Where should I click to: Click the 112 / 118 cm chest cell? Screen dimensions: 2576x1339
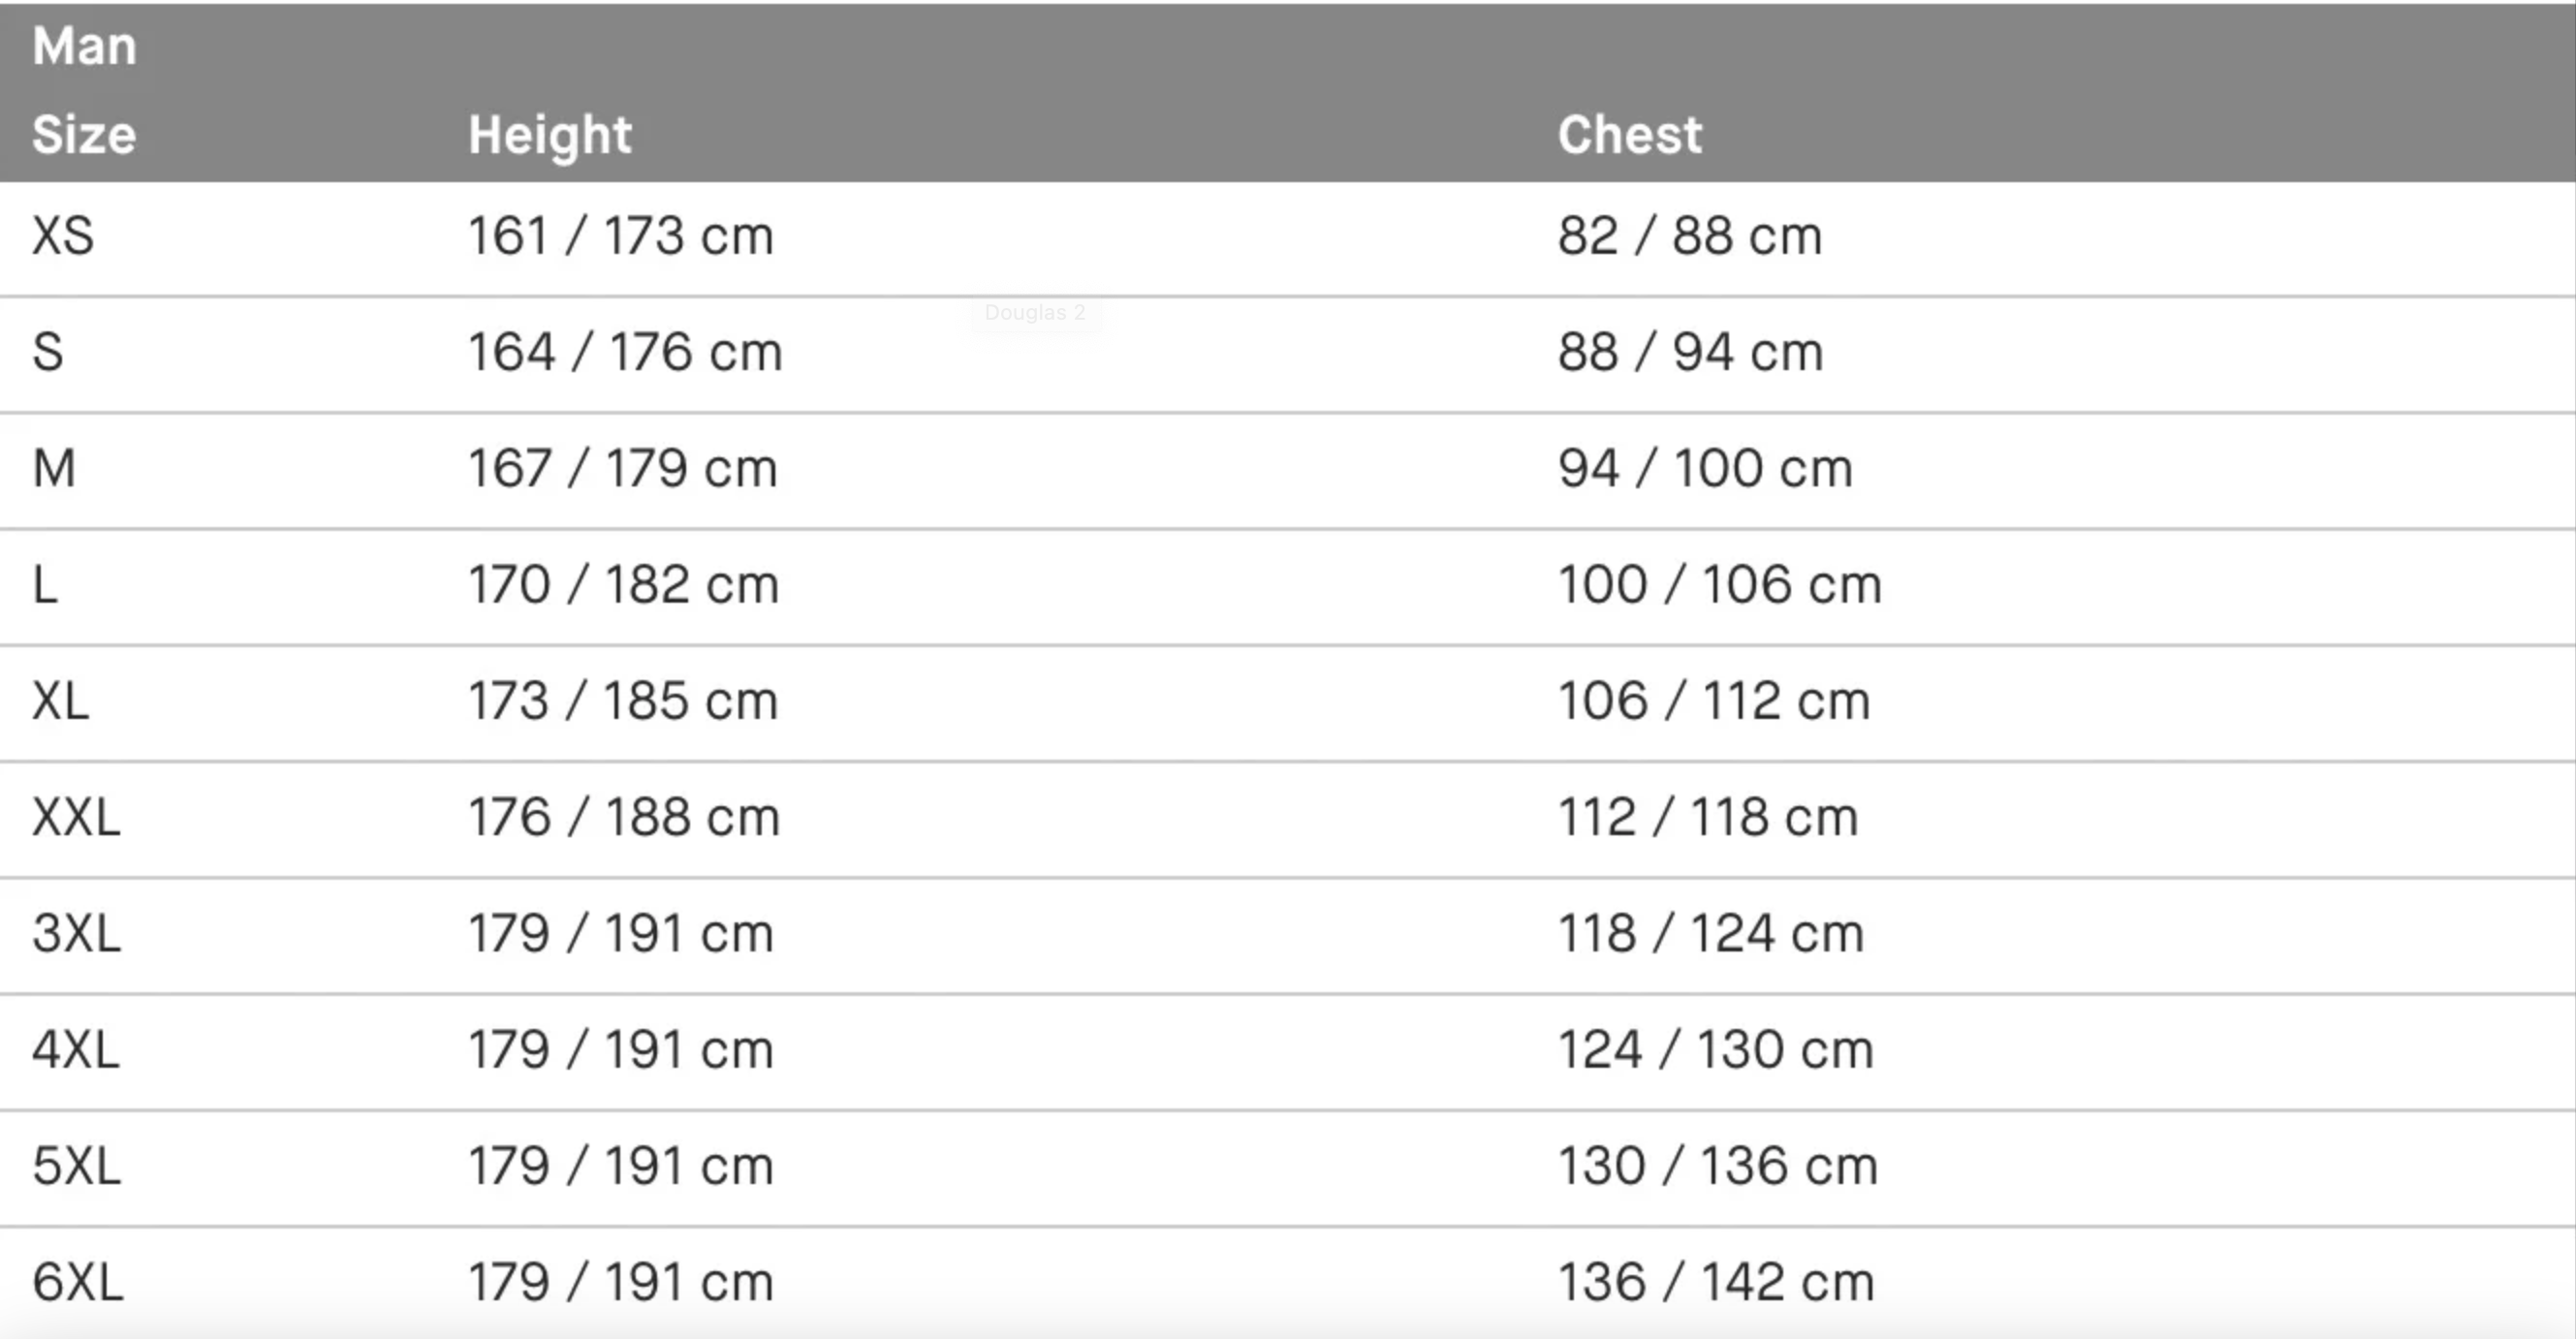(x=1708, y=817)
